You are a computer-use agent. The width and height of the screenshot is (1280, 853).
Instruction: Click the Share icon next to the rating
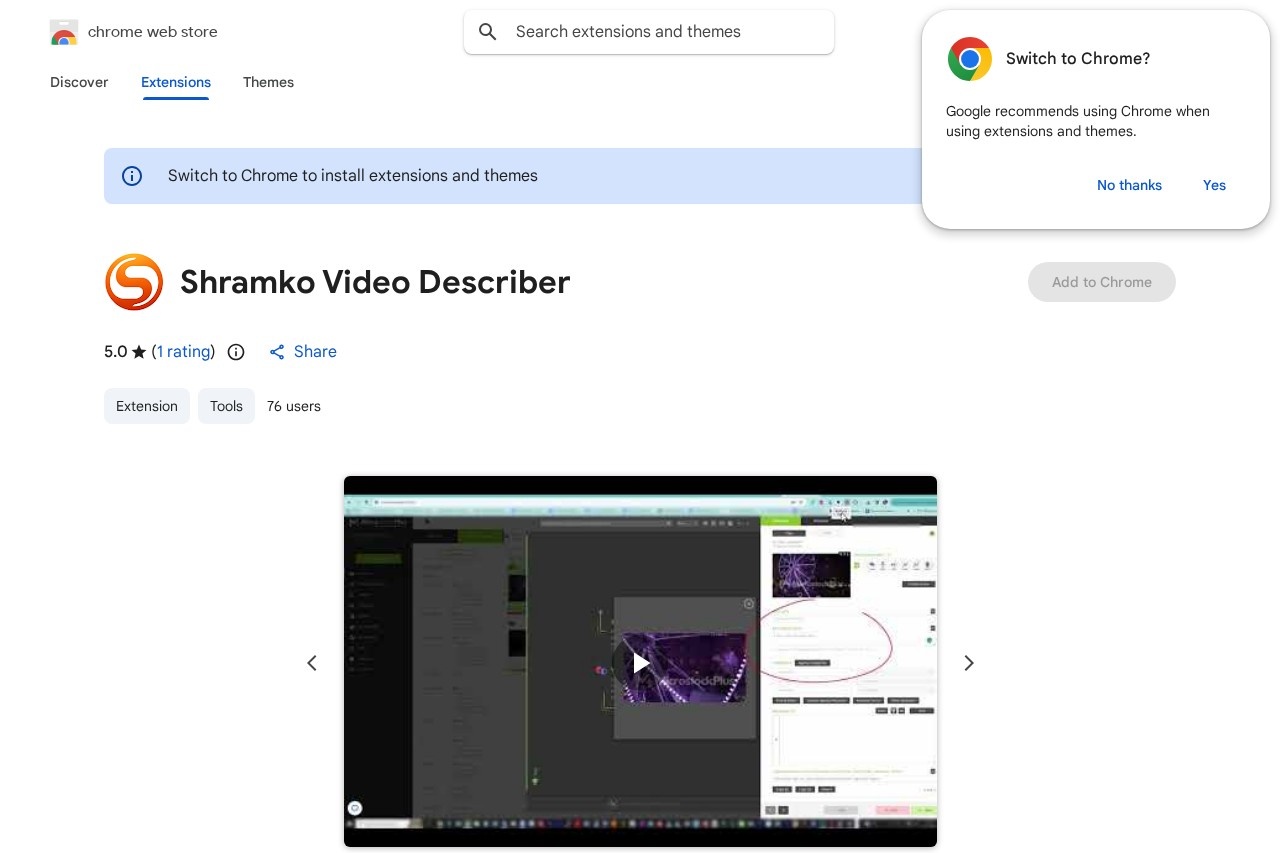[x=277, y=352]
